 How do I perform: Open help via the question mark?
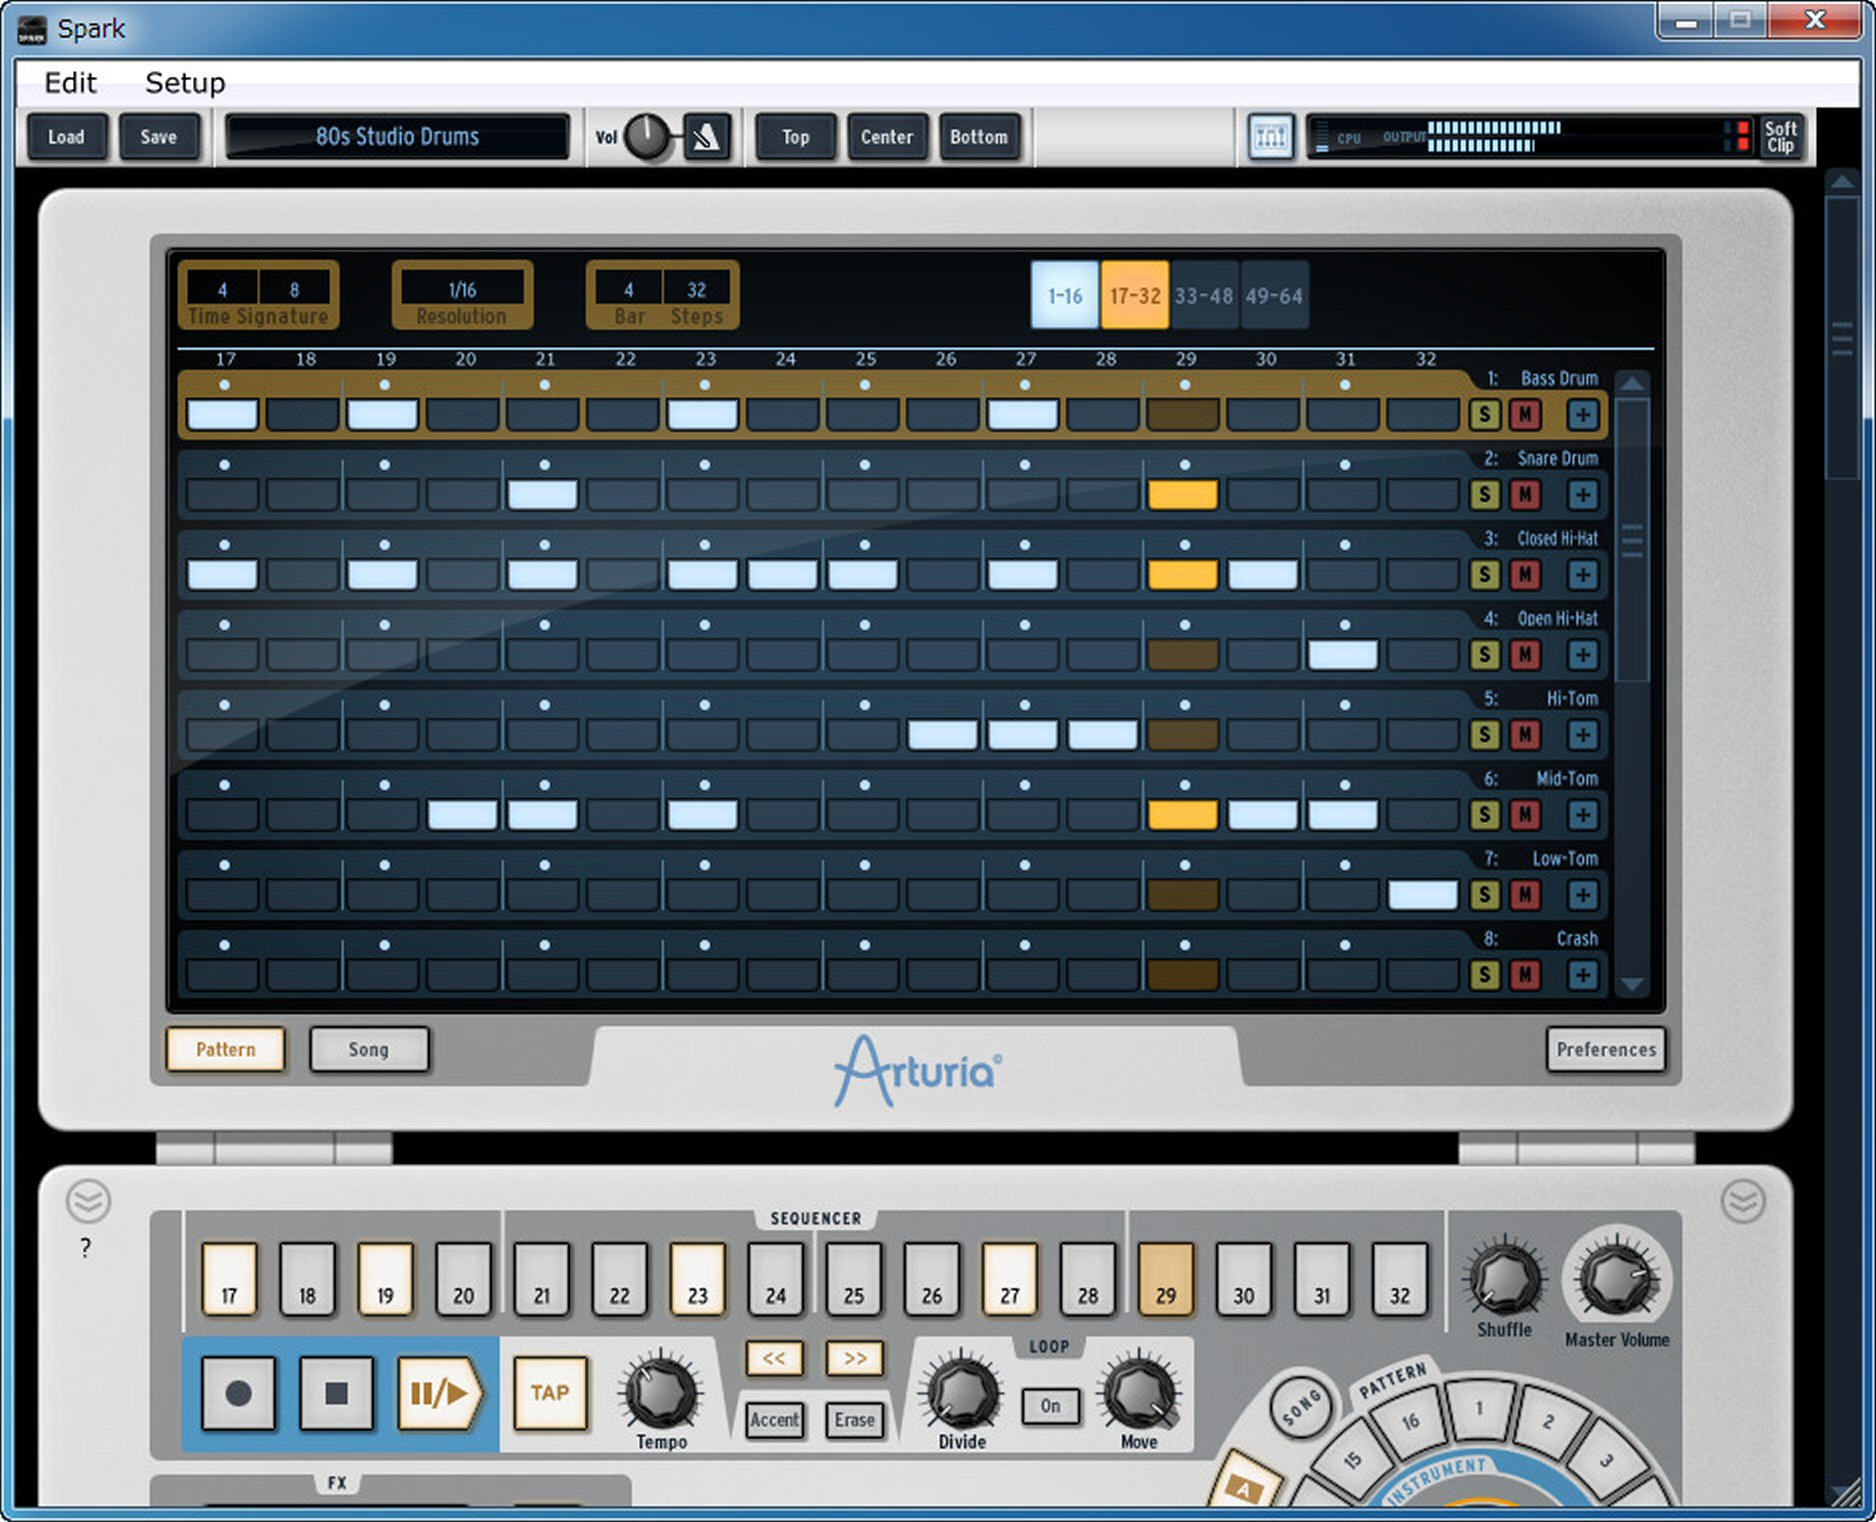pos(86,1248)
